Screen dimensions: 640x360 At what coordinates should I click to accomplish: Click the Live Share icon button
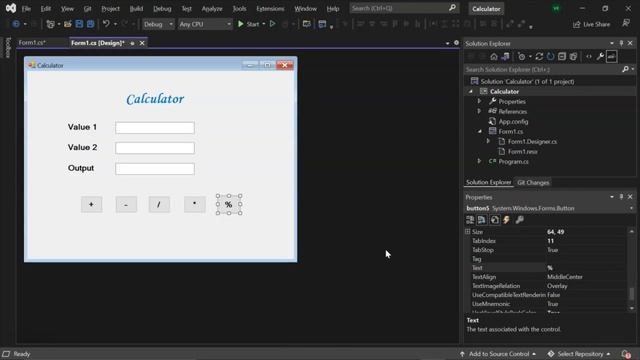click(x=591, y=24)
